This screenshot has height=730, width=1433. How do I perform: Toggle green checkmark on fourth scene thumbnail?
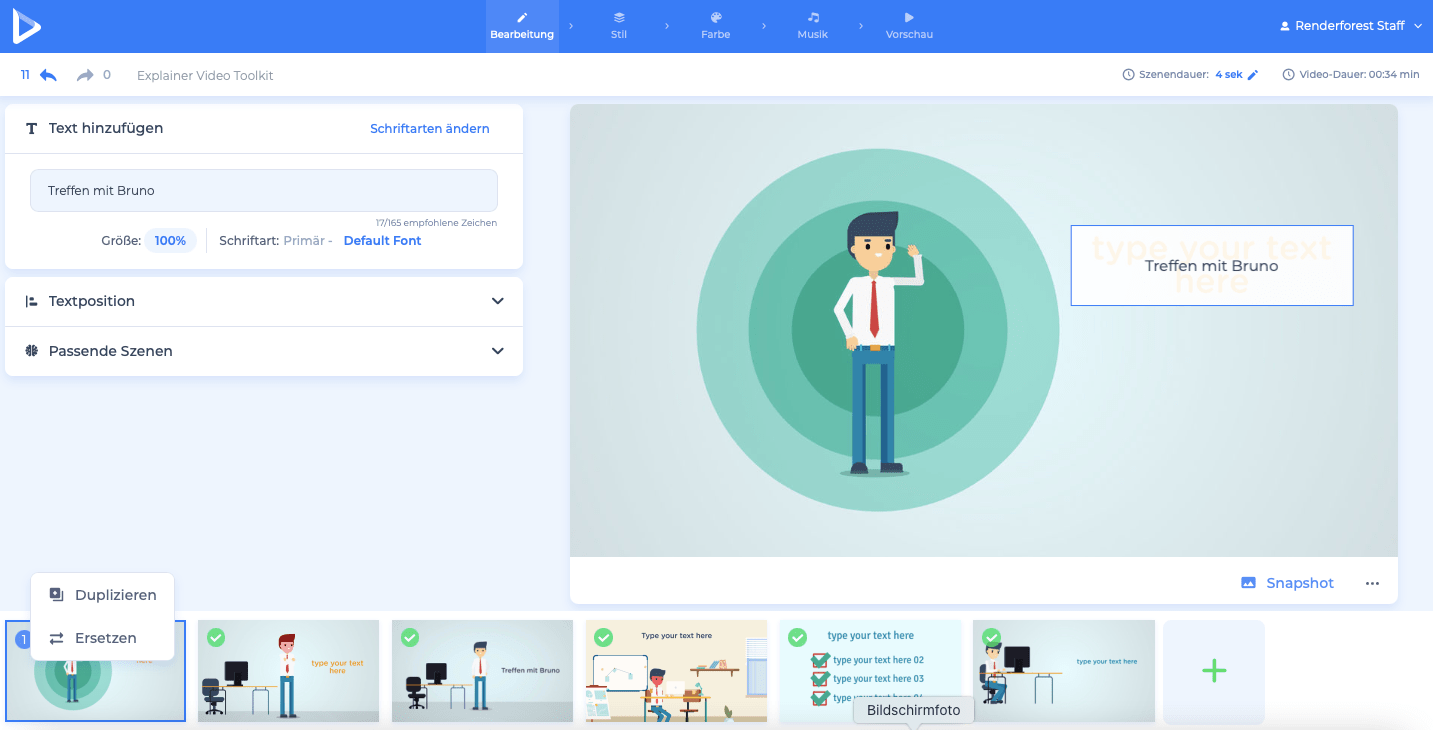coord(603,637)
